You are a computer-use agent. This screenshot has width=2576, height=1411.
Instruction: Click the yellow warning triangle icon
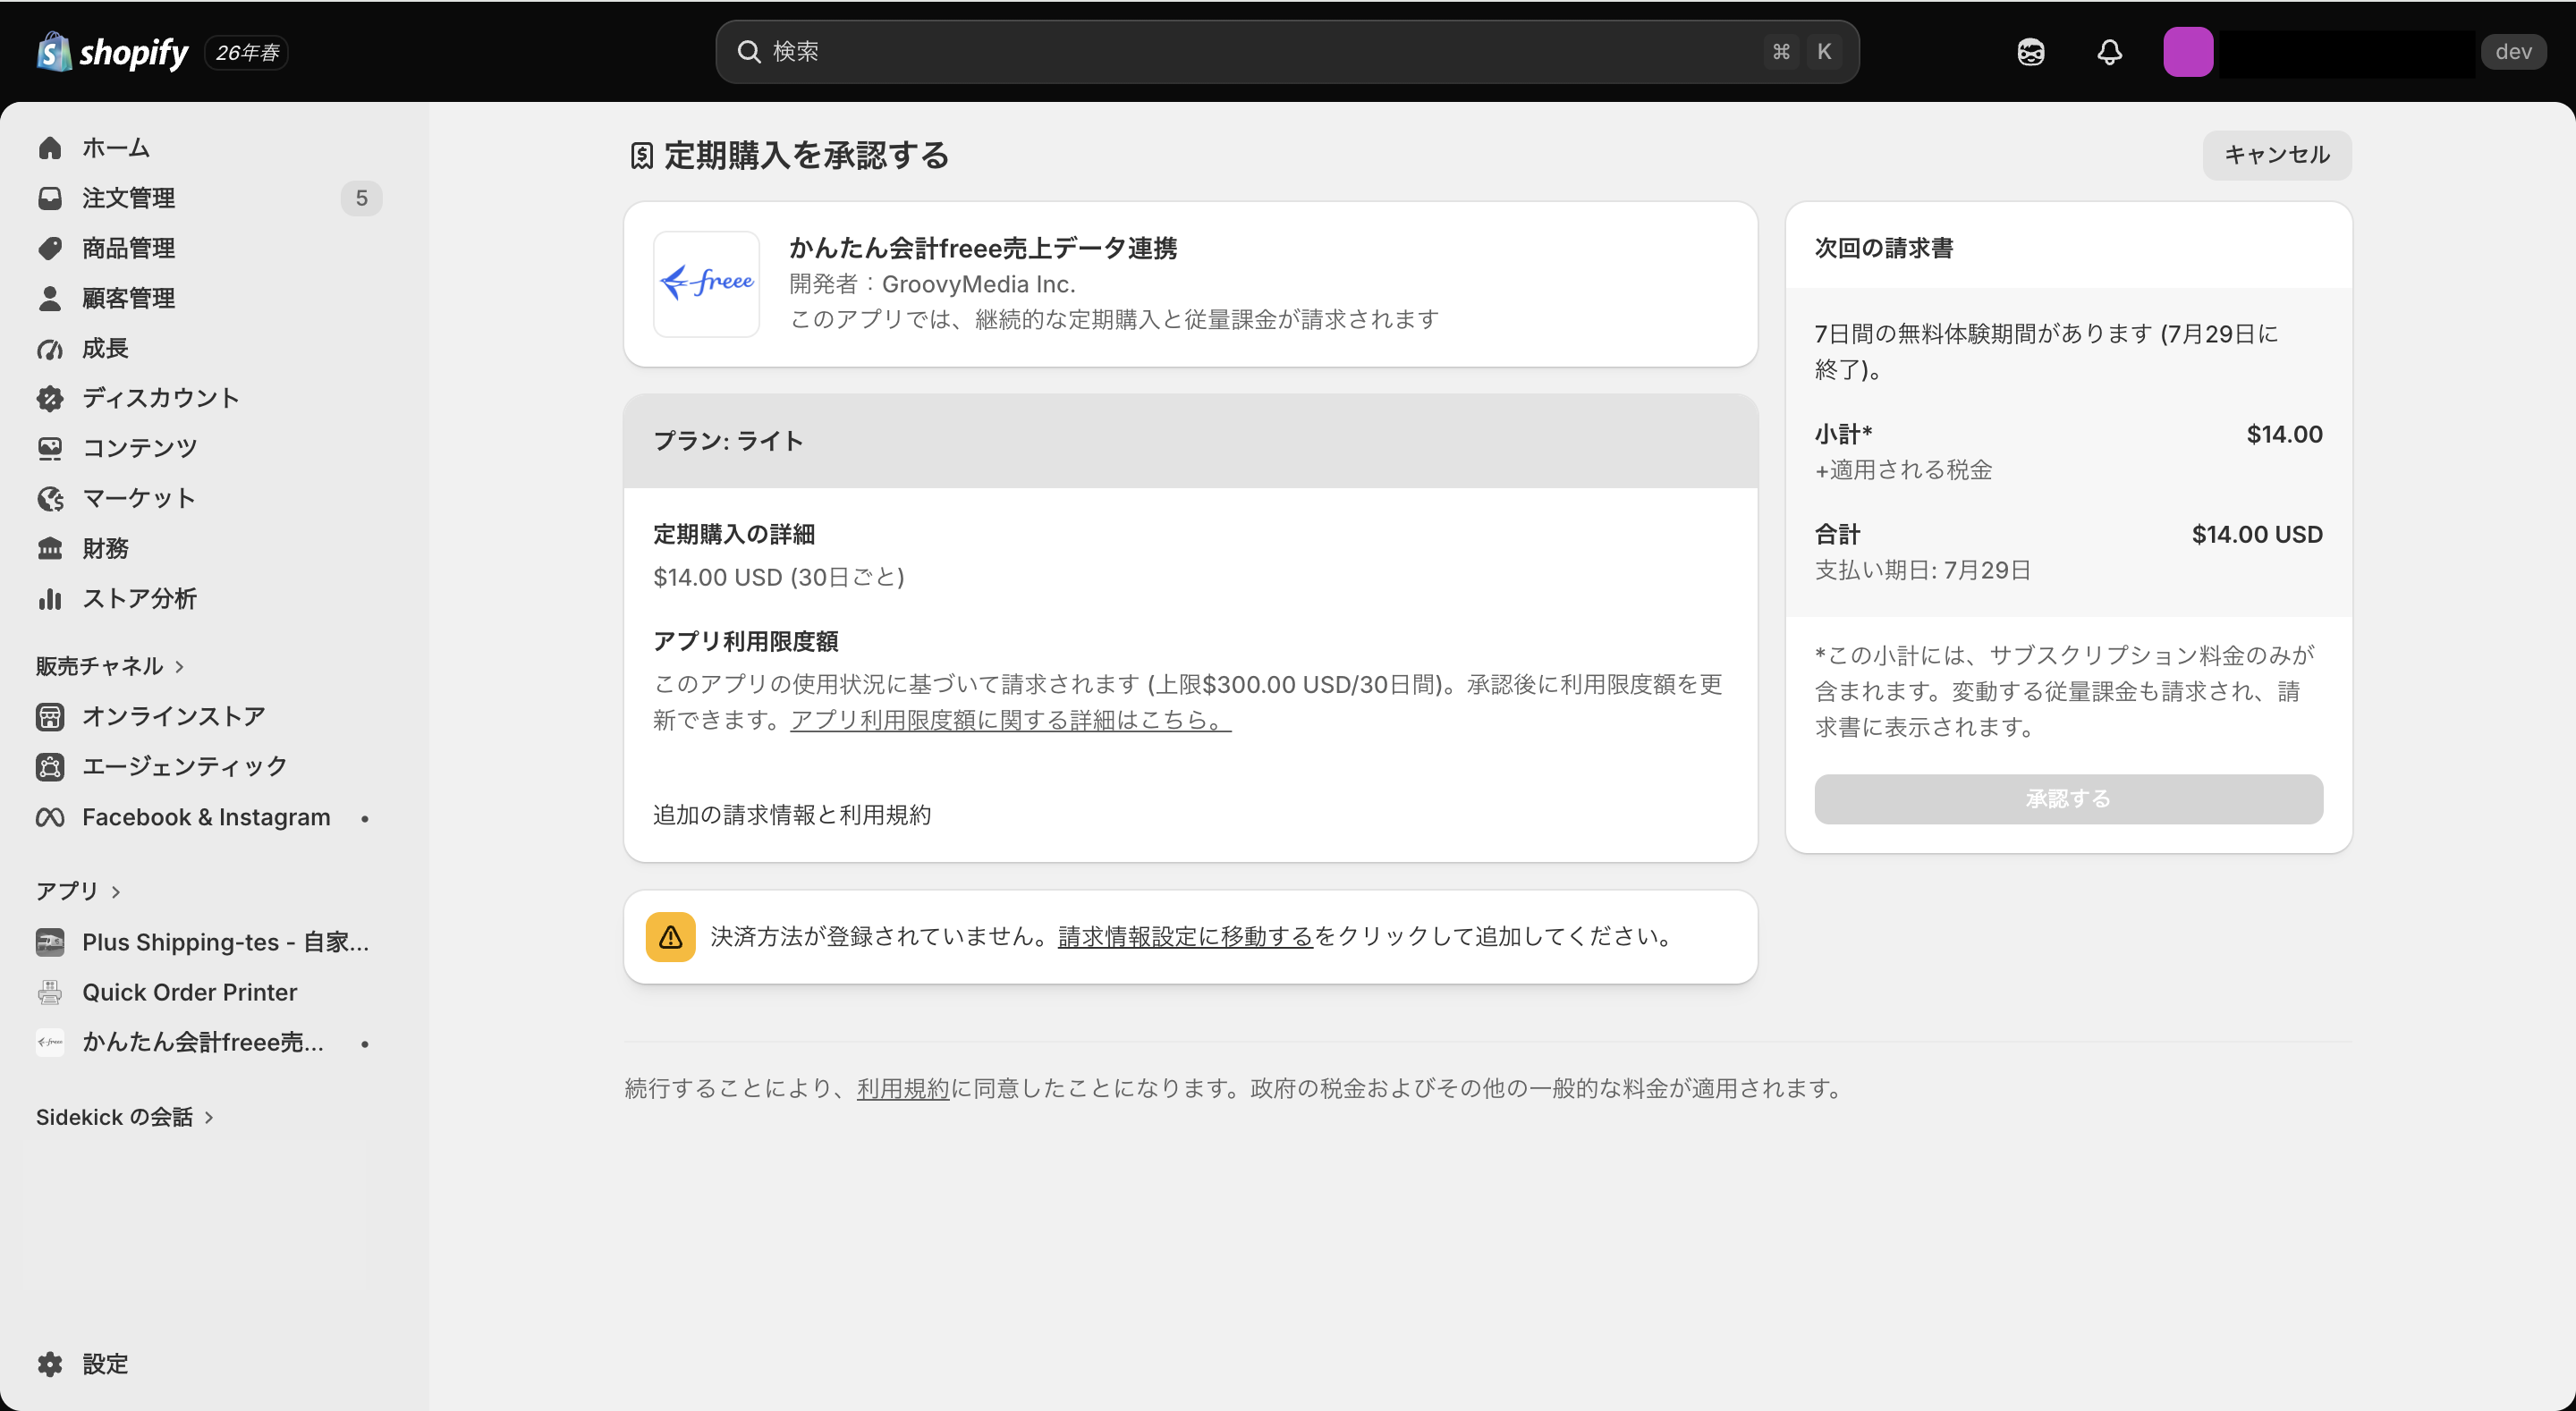coord(670,937)
